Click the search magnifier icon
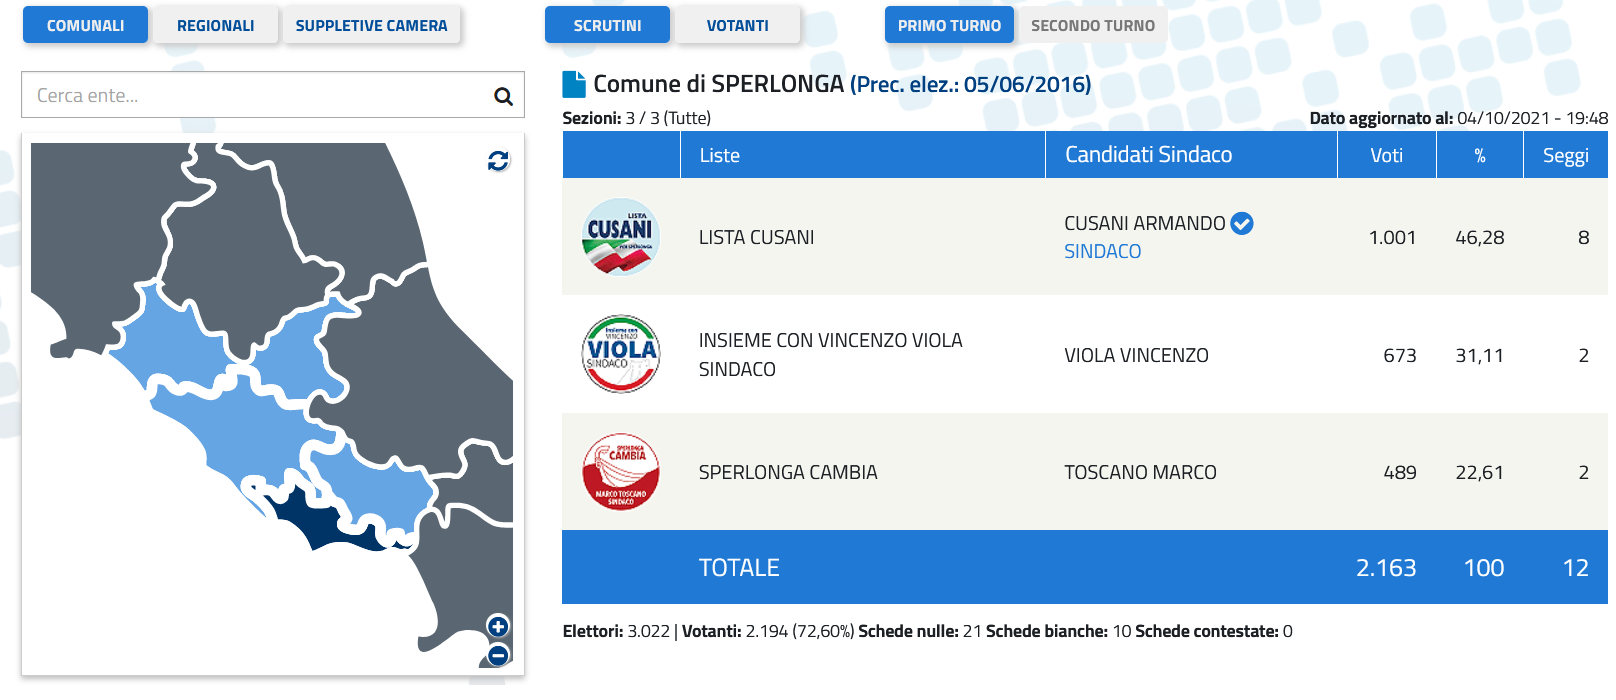The width and height of the screenshot is (1616, 700). pos(503,96)
